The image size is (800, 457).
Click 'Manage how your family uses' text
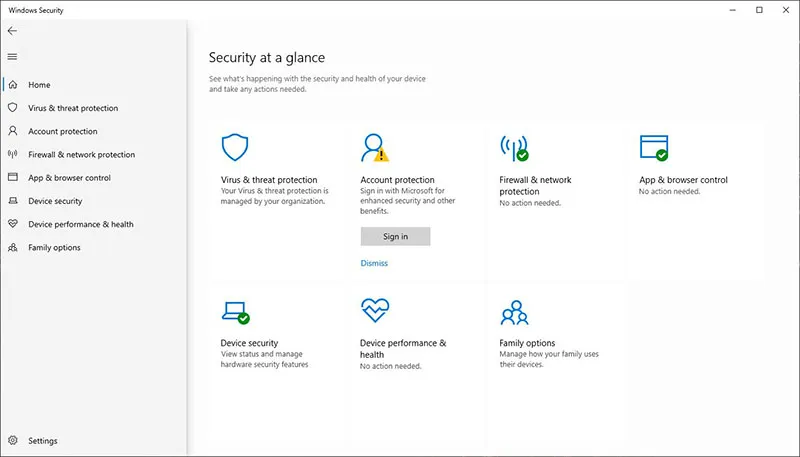coord(549,354)
